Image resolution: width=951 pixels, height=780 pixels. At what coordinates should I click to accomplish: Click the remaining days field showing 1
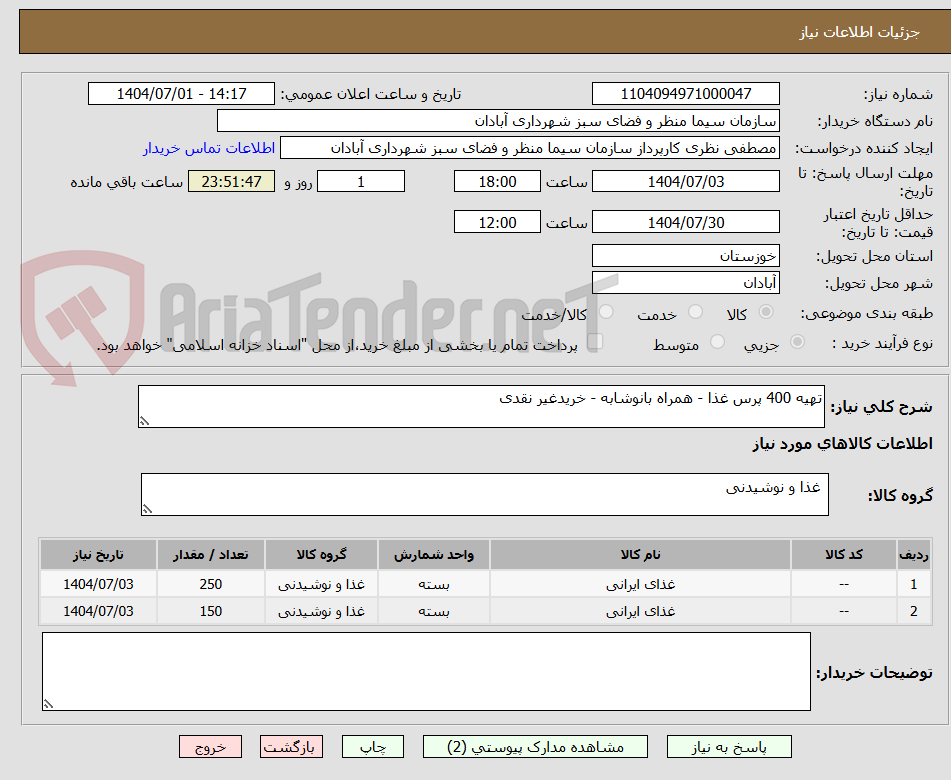360,181
